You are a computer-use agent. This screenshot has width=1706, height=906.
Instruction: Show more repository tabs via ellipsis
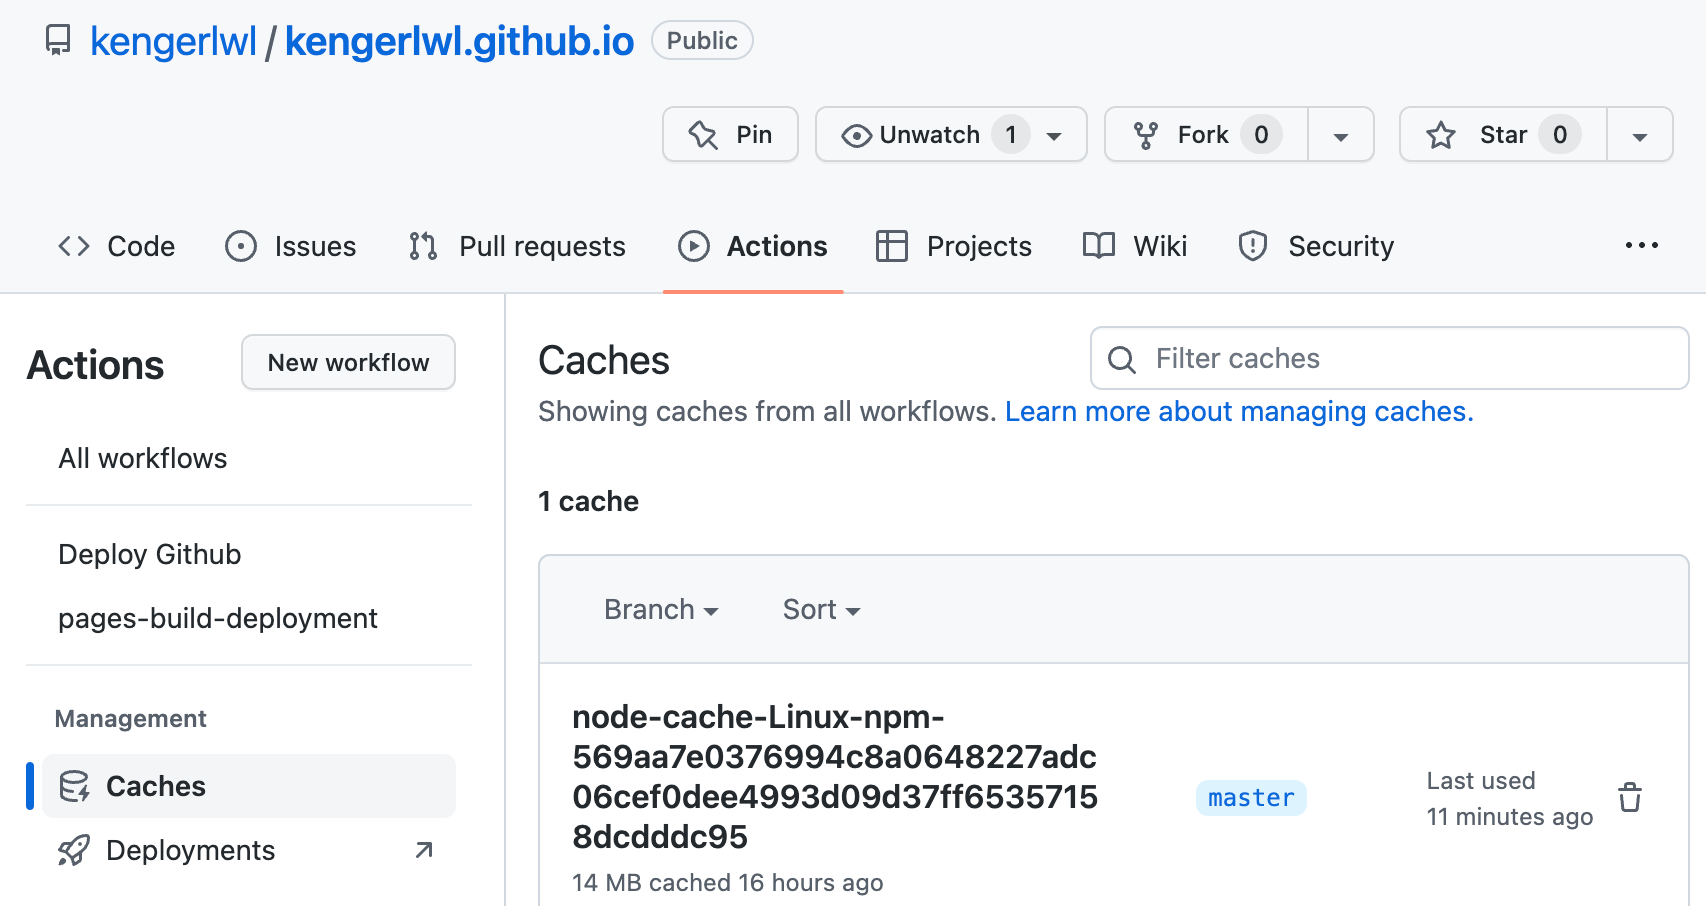coord(1642,245)
